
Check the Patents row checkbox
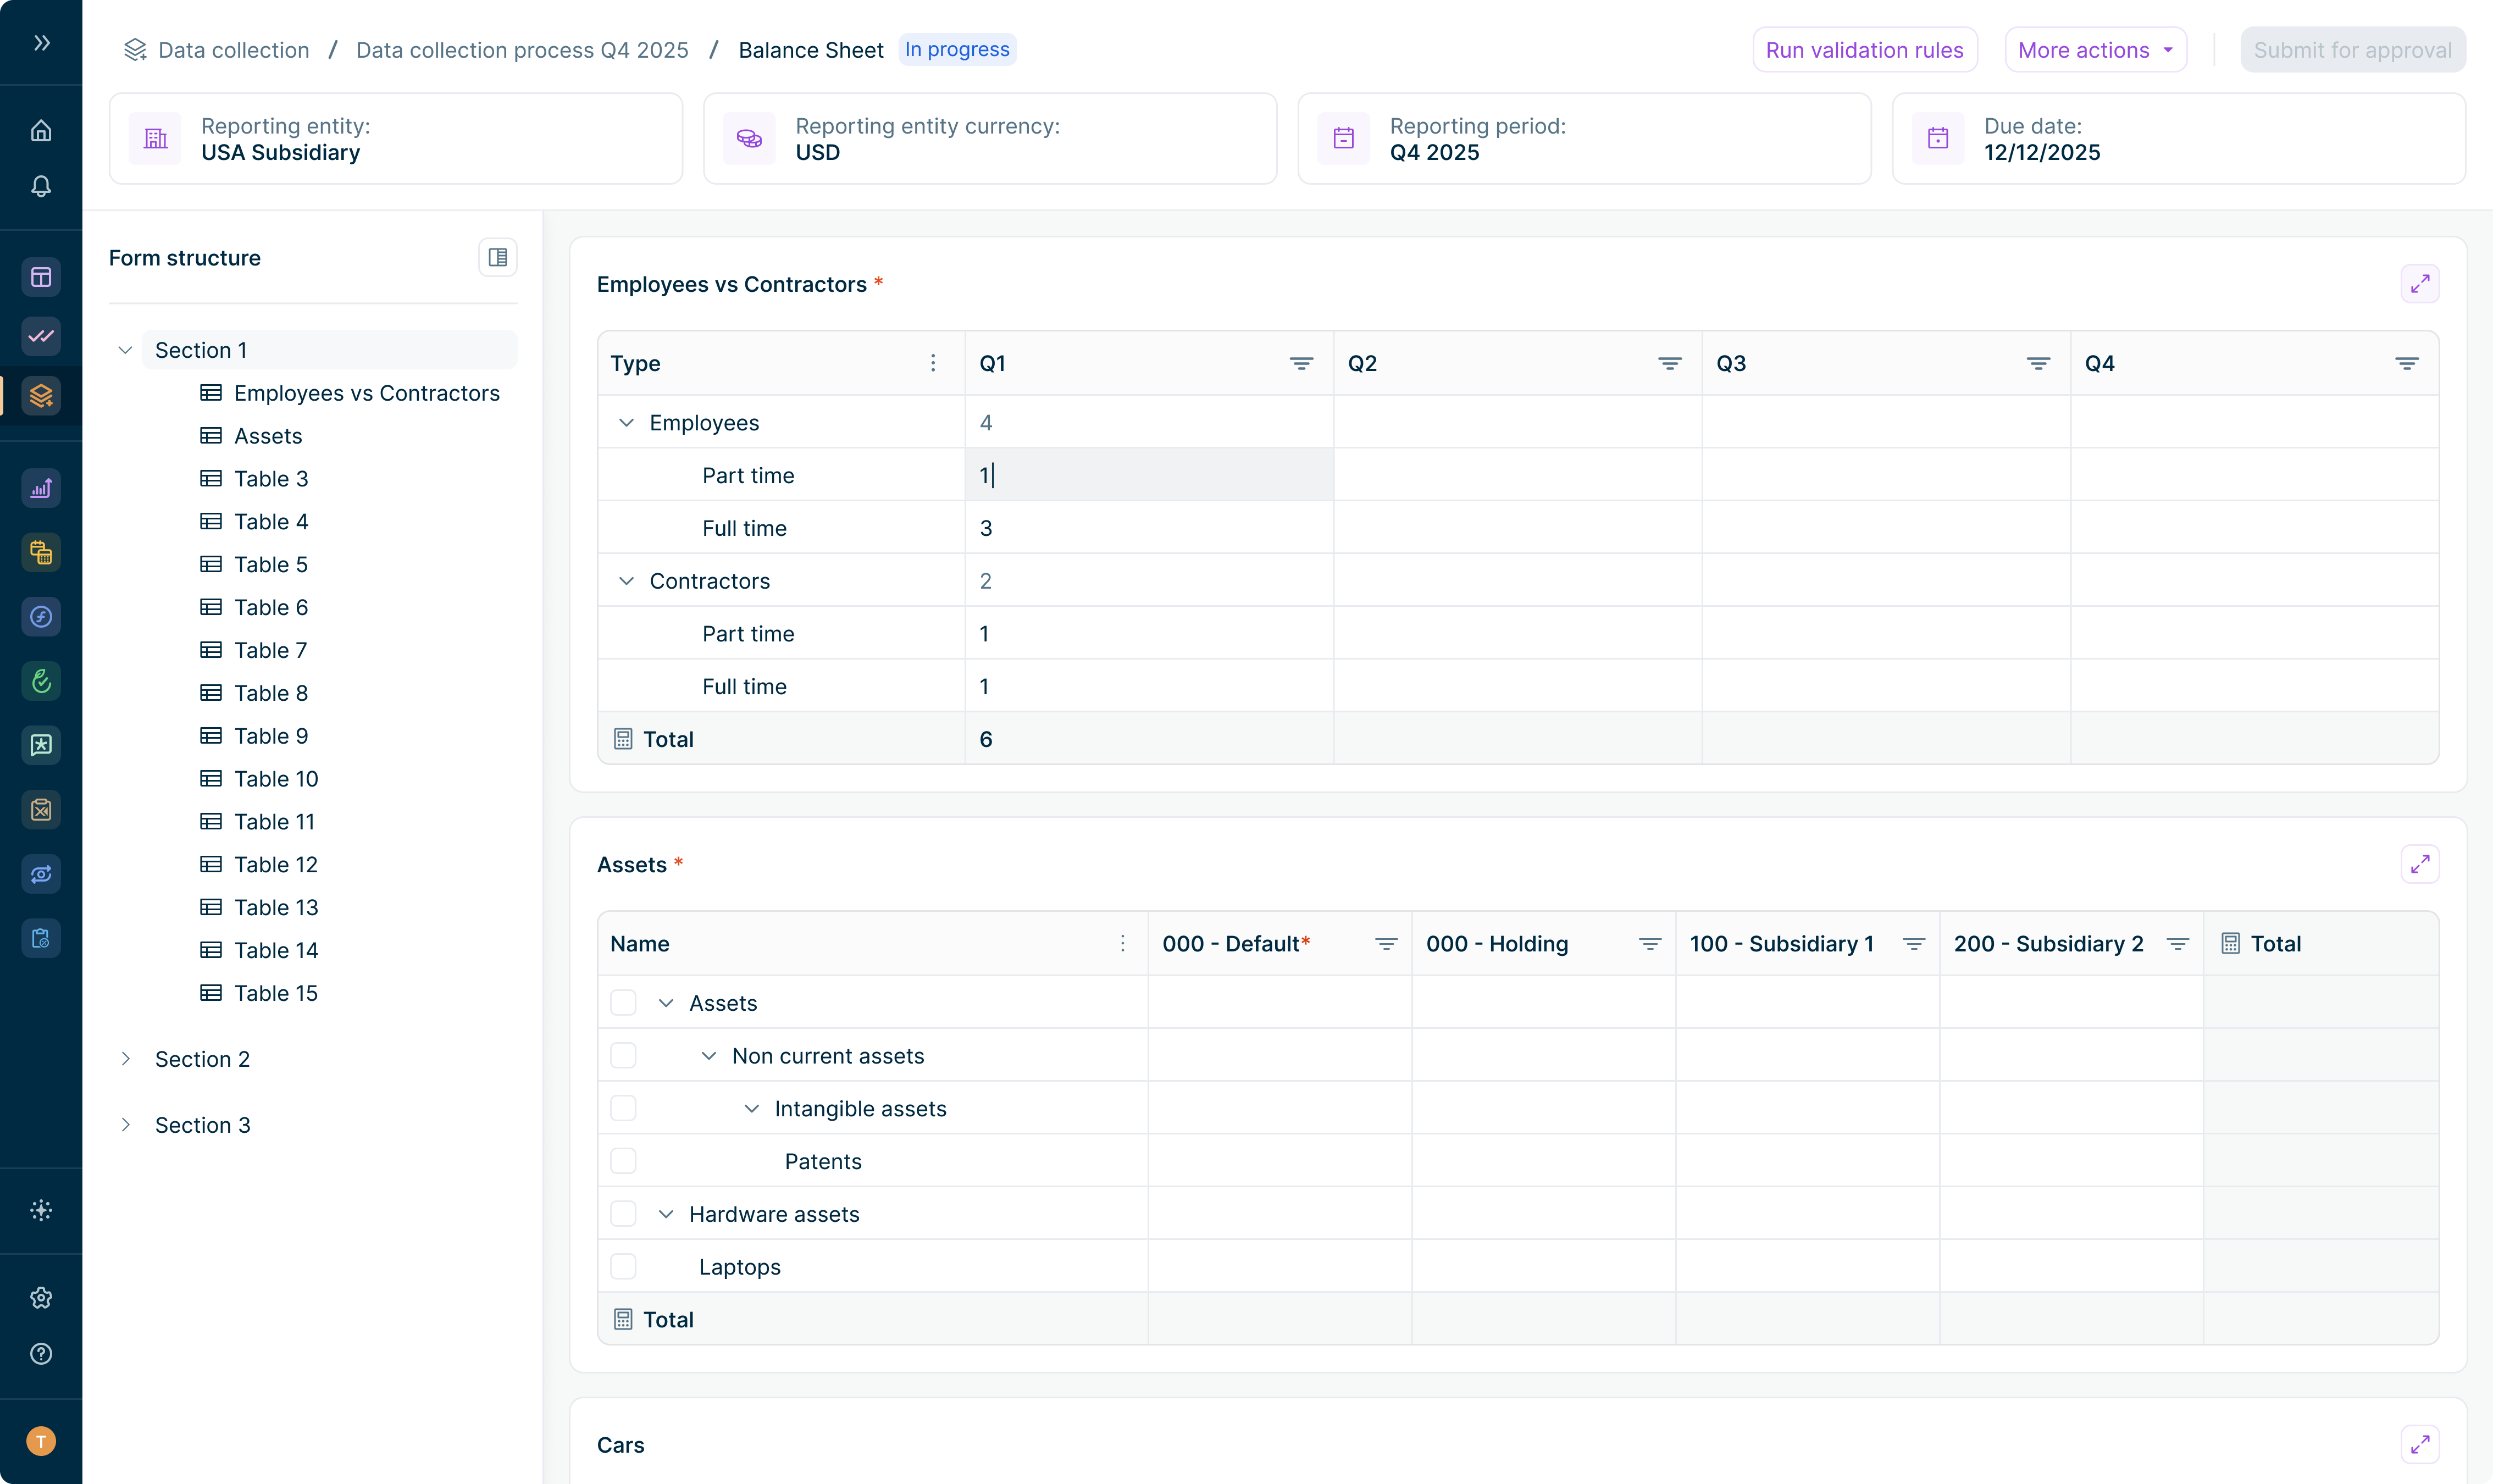(623, 1161)
